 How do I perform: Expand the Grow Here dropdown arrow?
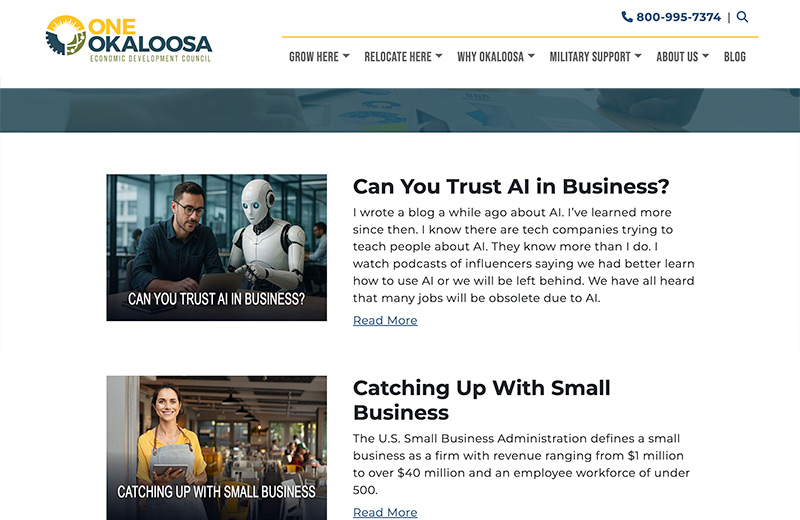pyautogui.click(x=346, y=56)
